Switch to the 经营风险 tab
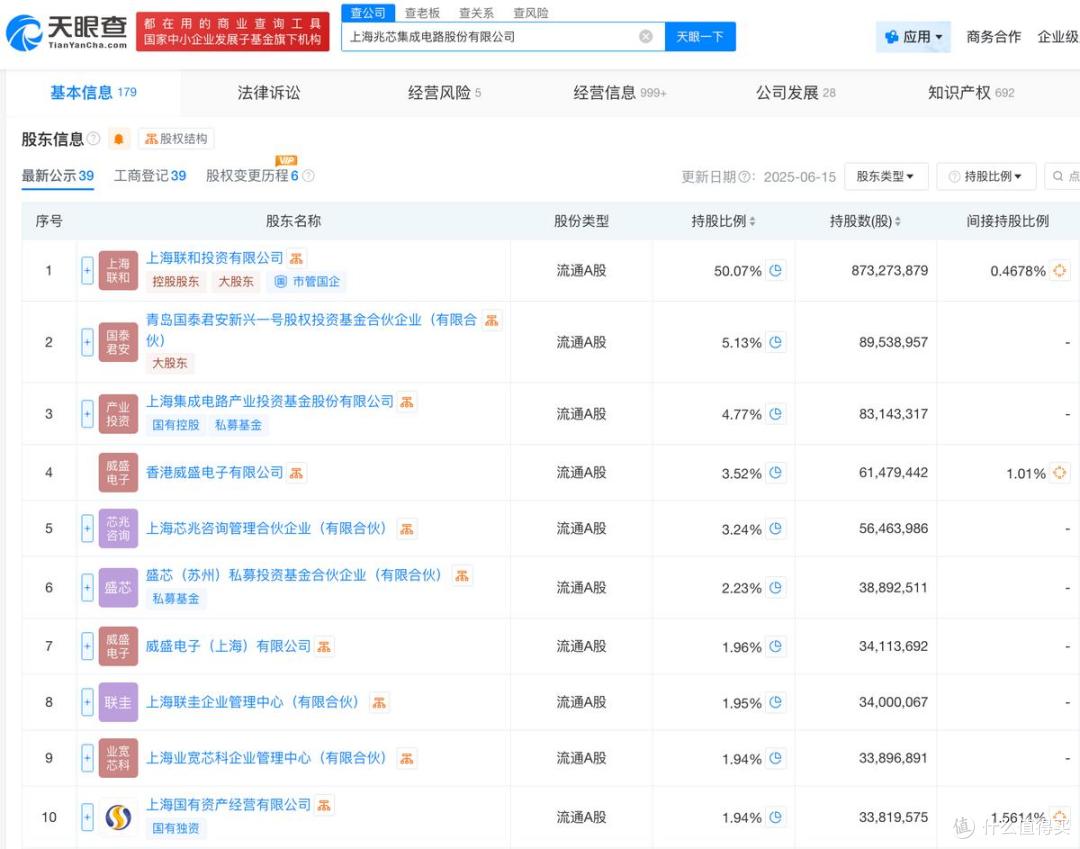 pyautogui.click(x=444, y=93)
